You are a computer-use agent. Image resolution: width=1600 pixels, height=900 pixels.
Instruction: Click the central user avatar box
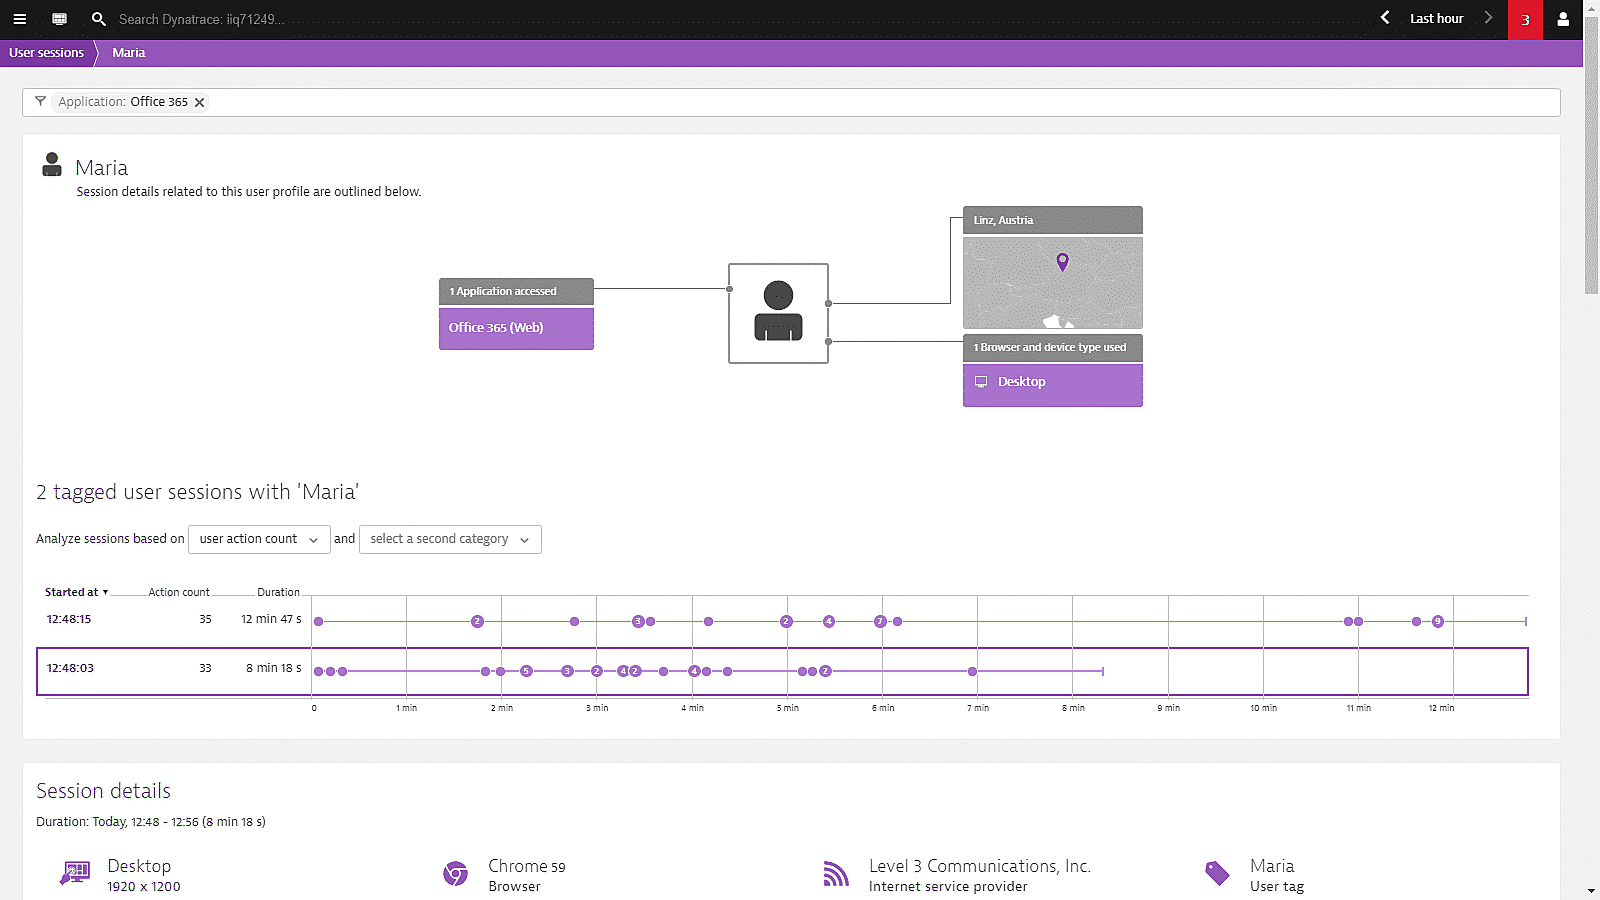point(778,313)
